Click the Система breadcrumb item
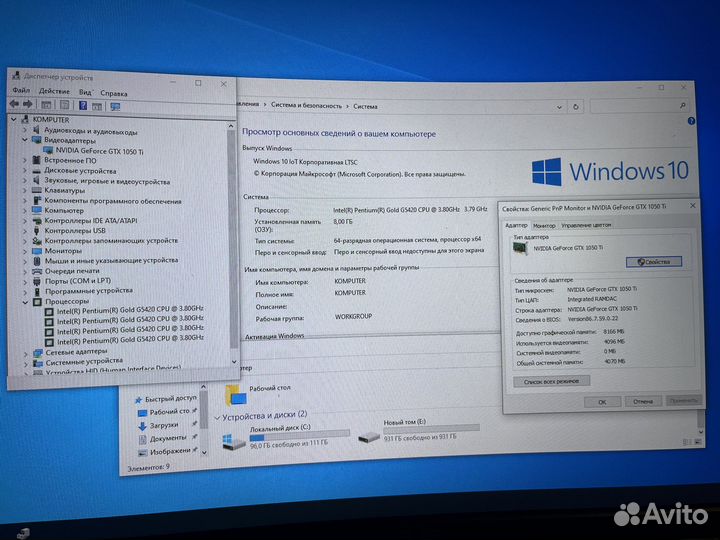Image resolution: width=720 pixels, height=540 pixels. (366, 106)
